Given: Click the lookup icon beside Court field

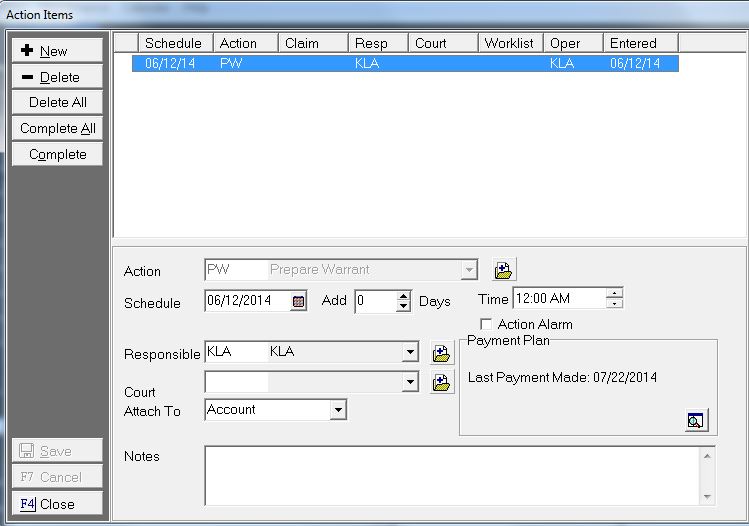Looking at the screenshot, I should pos(441,382).
